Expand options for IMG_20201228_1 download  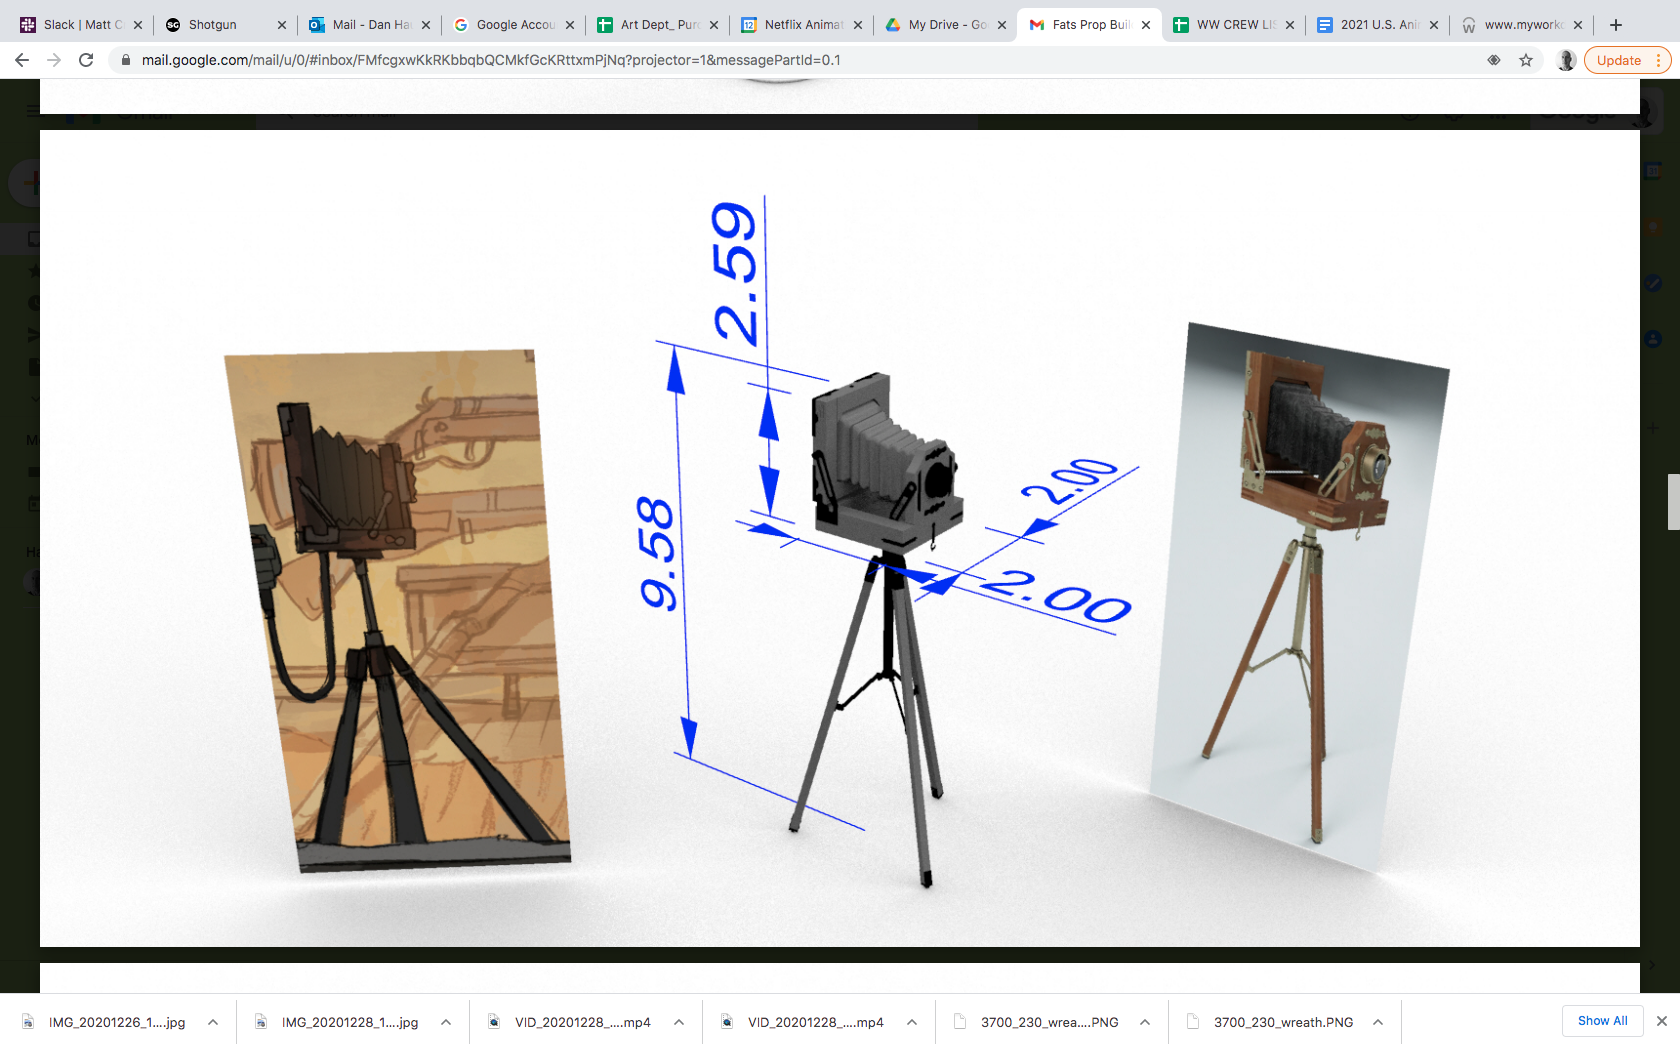(446, 1022)
